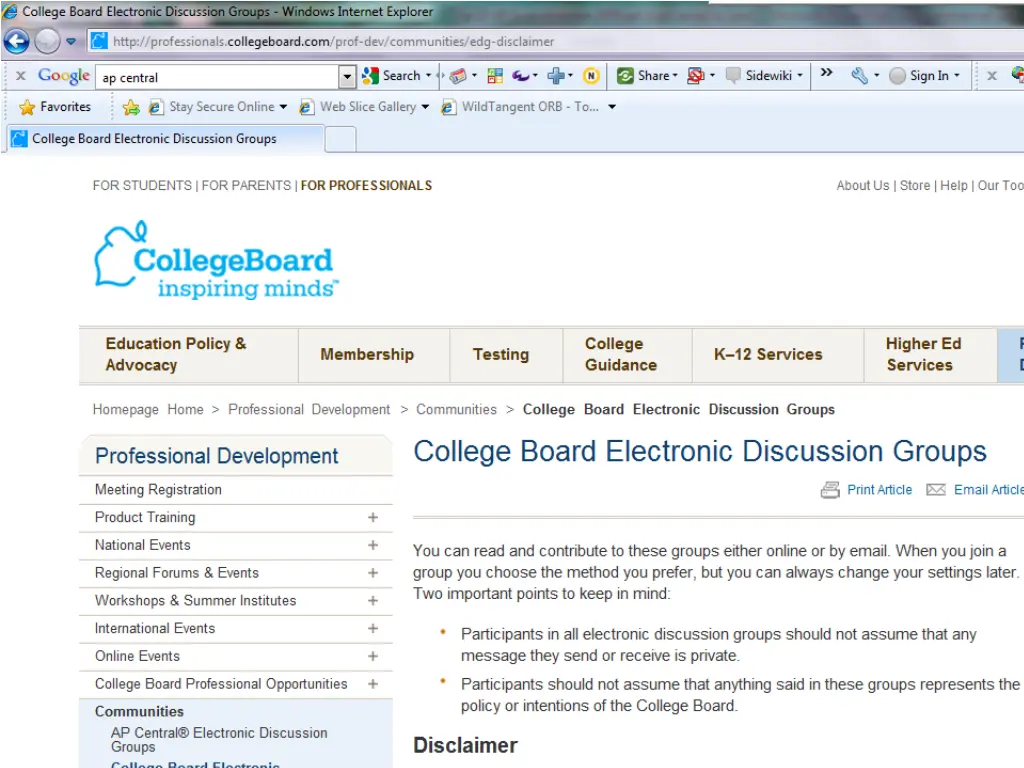Click the printer icon for Print Article
Viewport: 1024px width, 768px height.
830,490
